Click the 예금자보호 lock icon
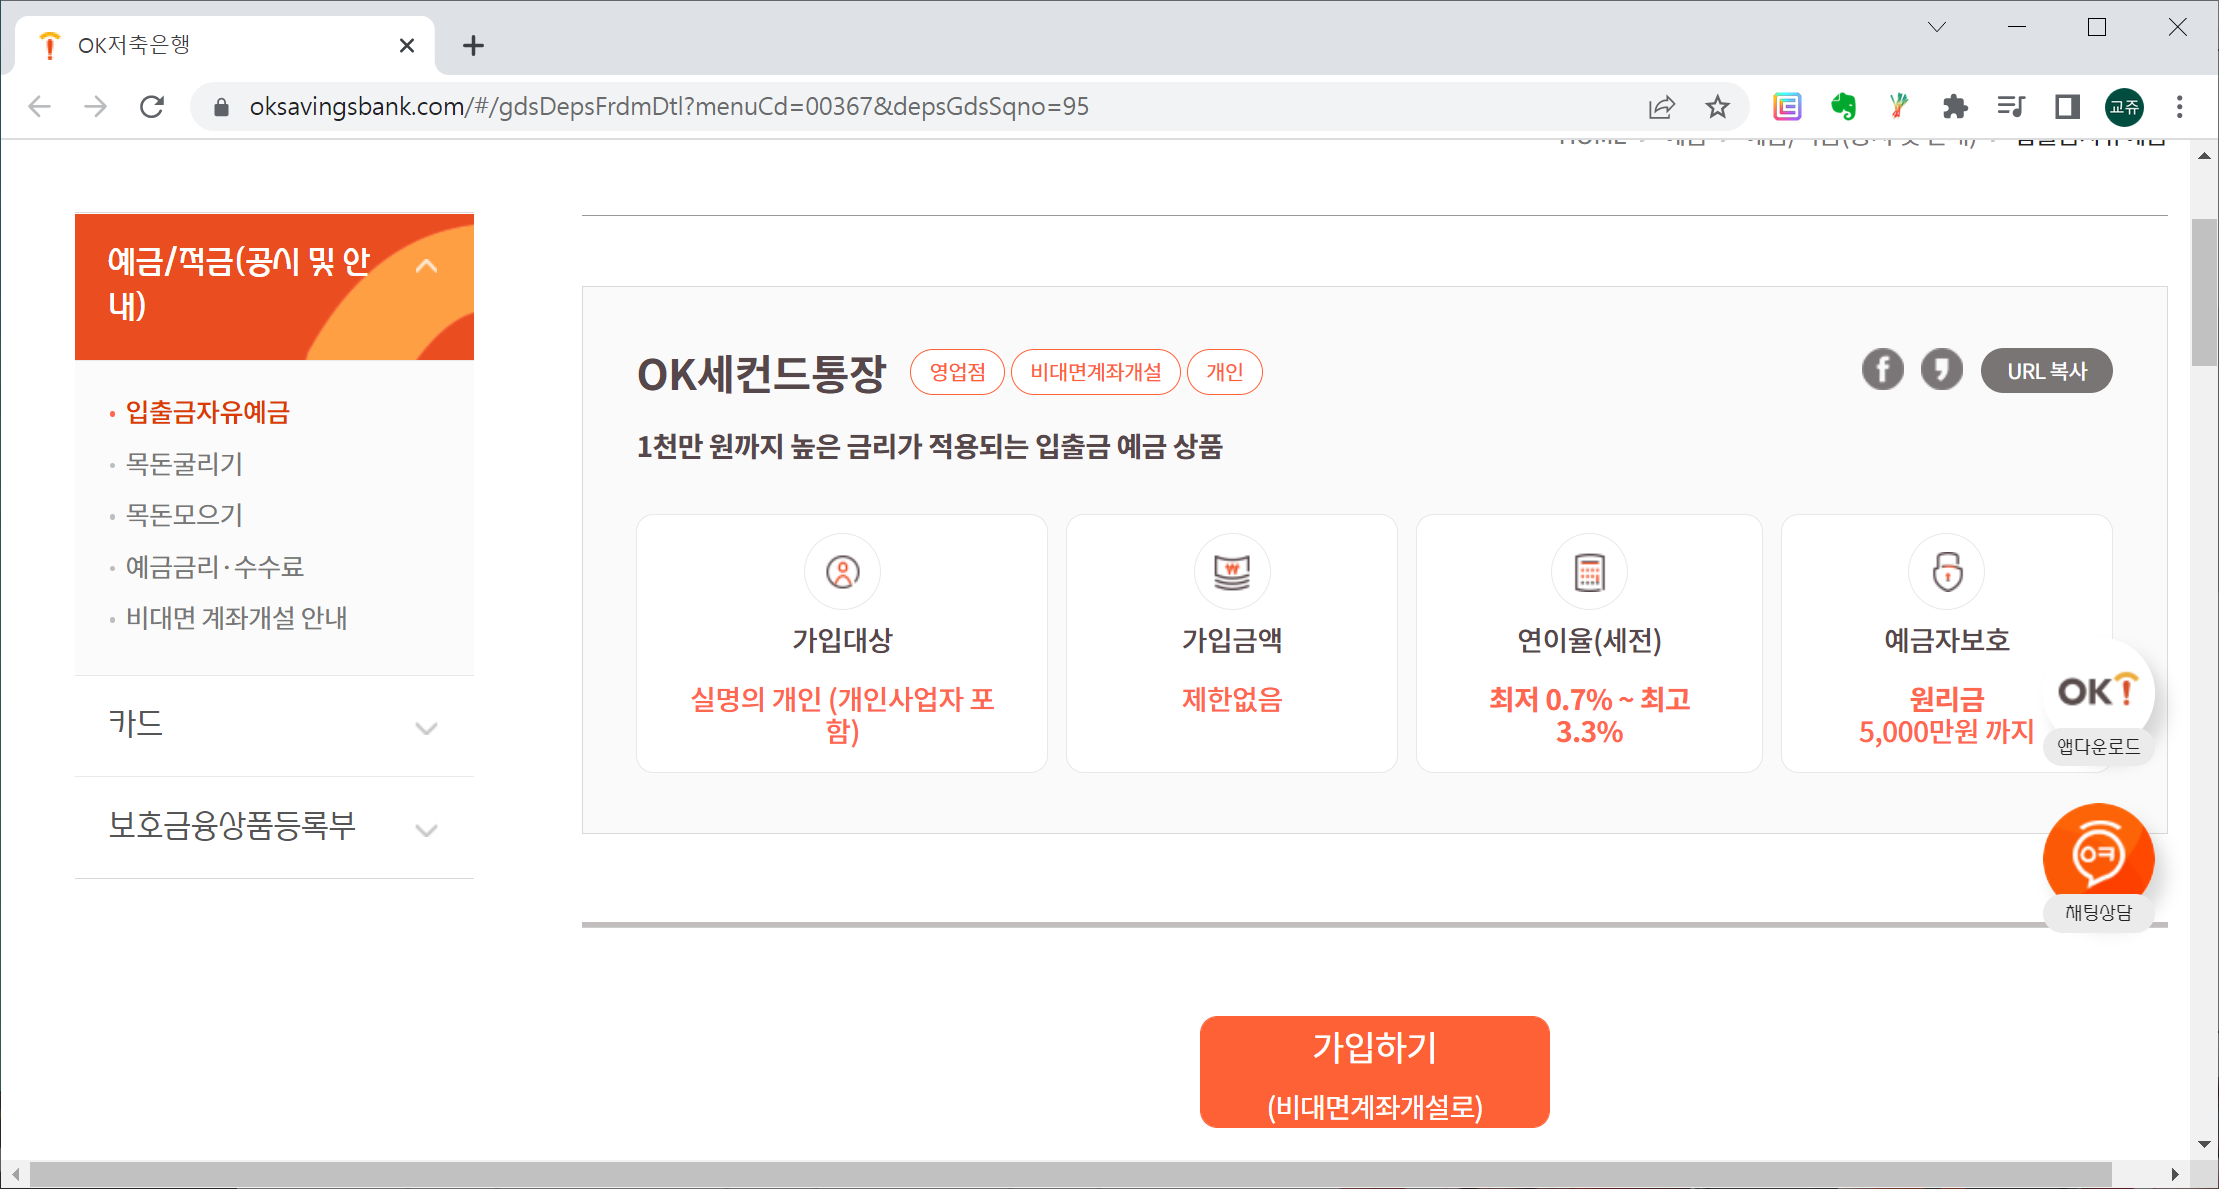The image size is (2219, 1189). tap(1946, 572)
